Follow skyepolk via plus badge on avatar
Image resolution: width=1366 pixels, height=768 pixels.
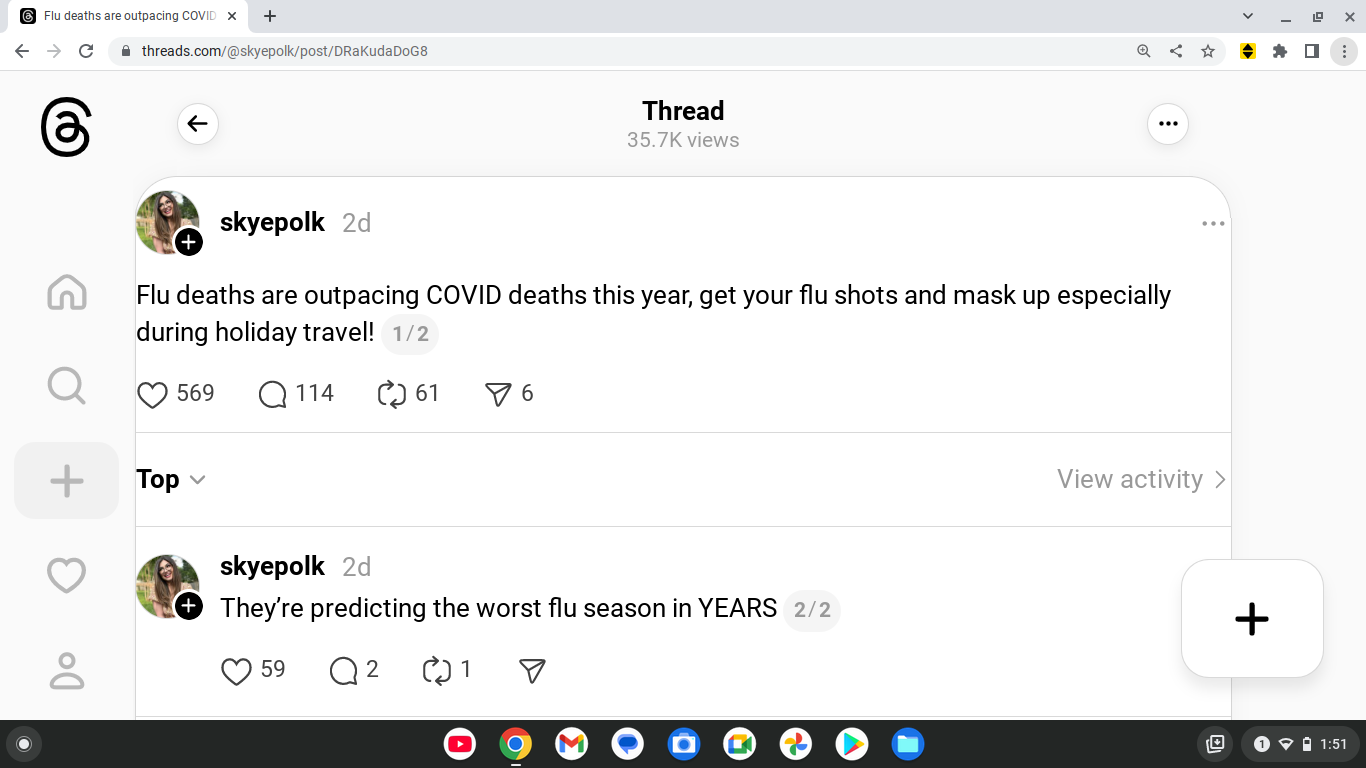point(189,242)
